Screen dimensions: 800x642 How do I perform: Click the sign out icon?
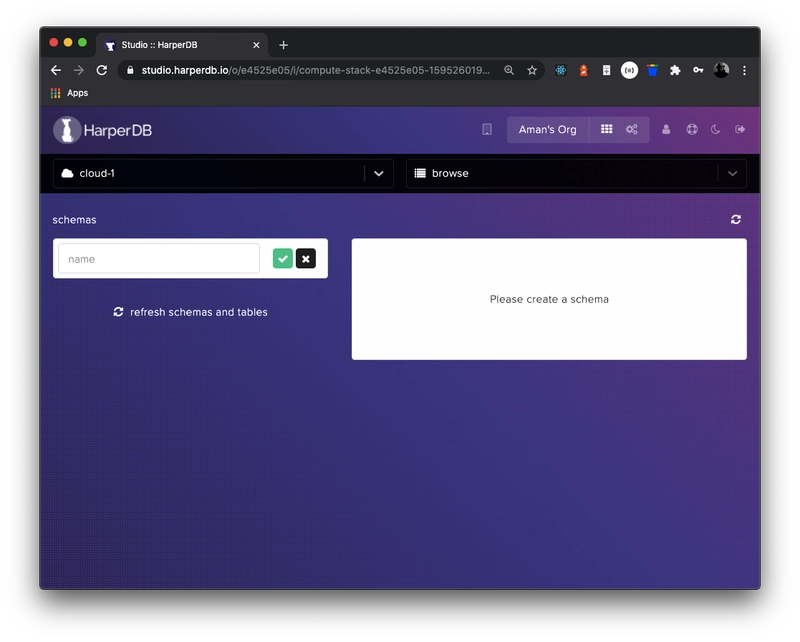point(740,130)
